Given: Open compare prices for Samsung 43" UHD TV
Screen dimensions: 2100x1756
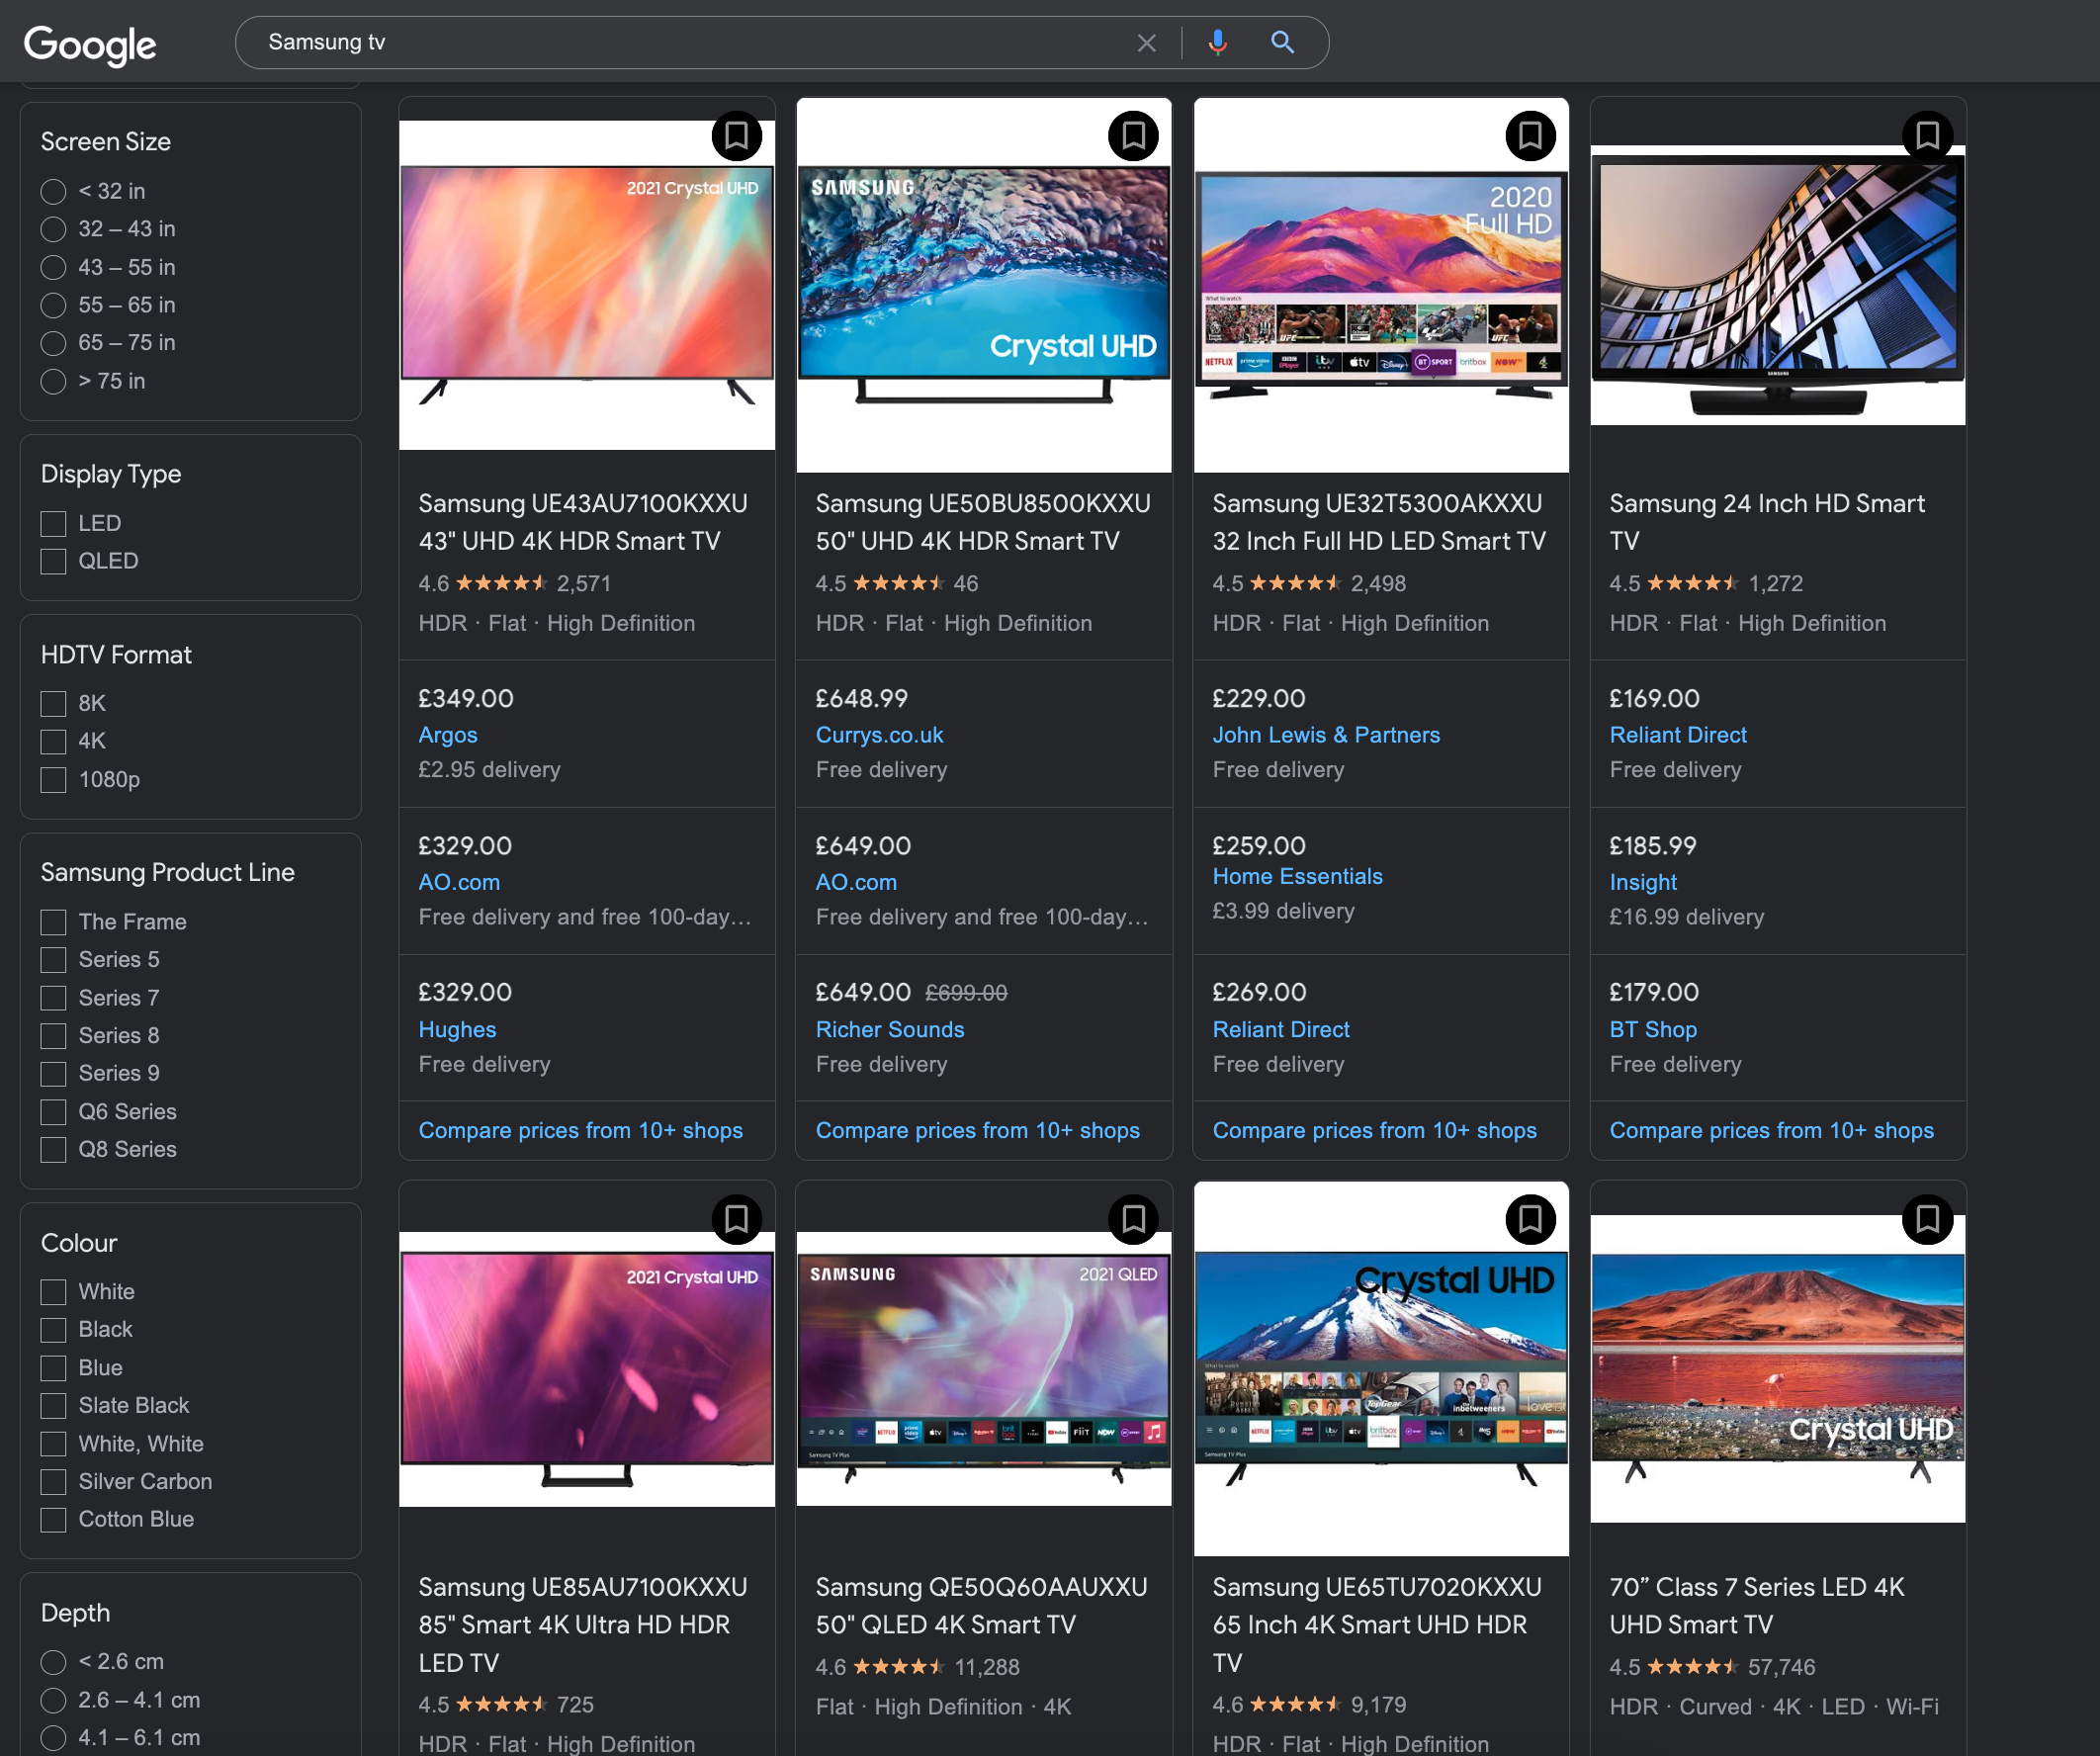Looking at the screenshot, I should (579, 1128).
